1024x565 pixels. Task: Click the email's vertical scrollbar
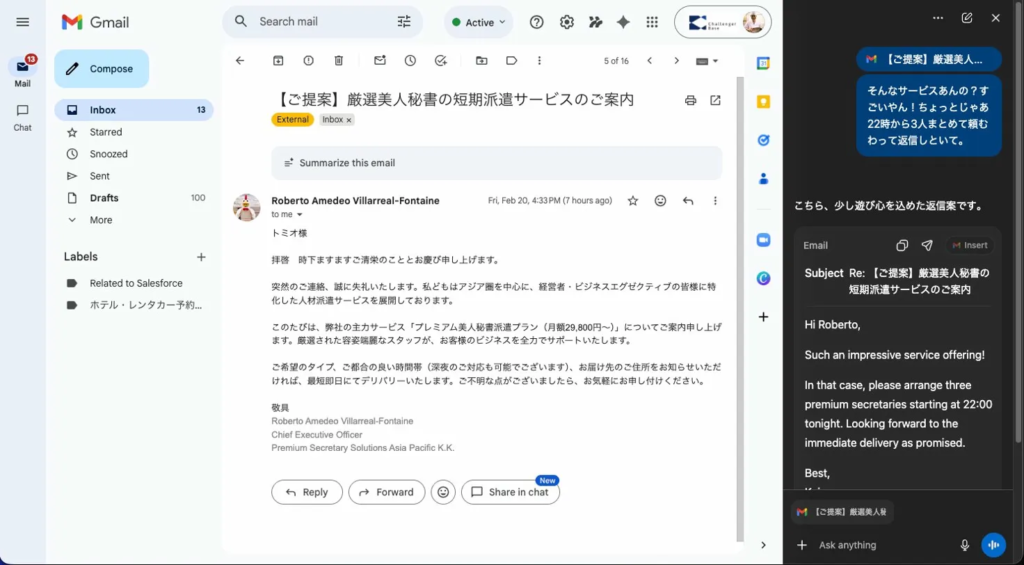pyautogui.click(x=740, y=300)
